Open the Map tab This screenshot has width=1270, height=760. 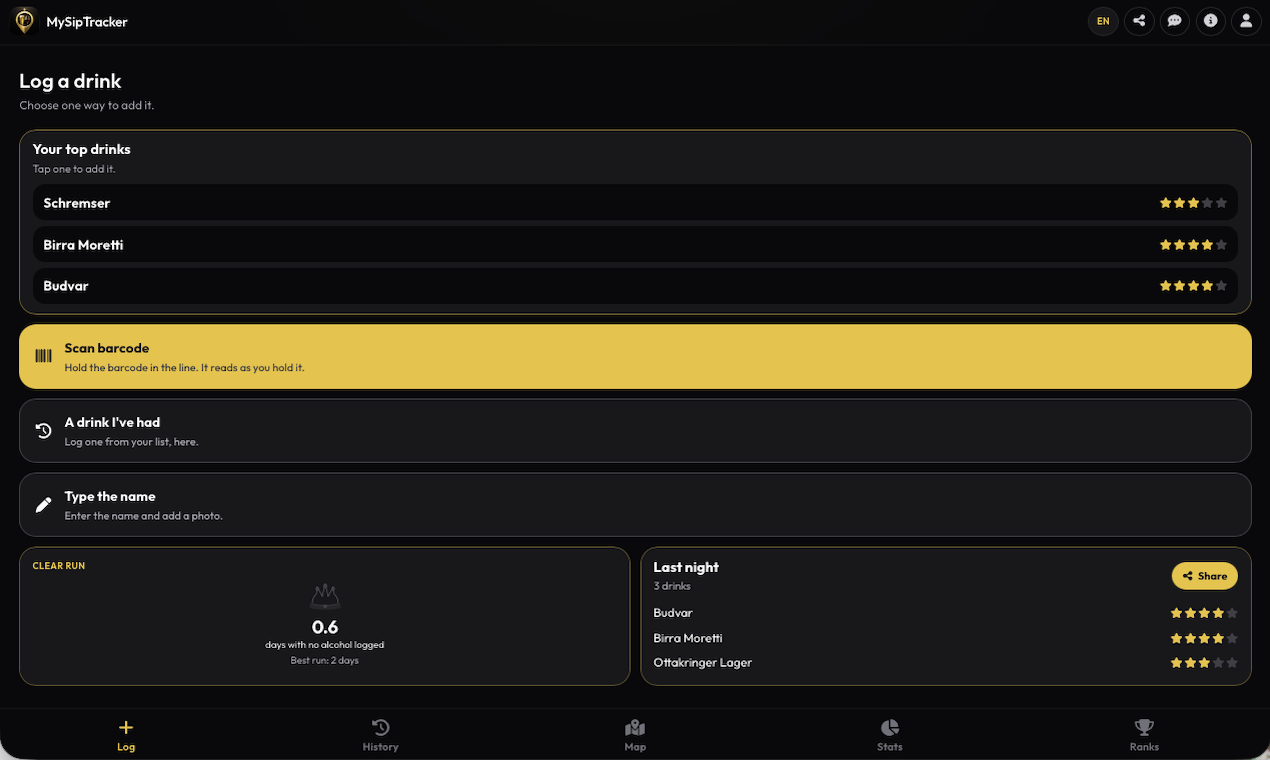click(635, 735)
